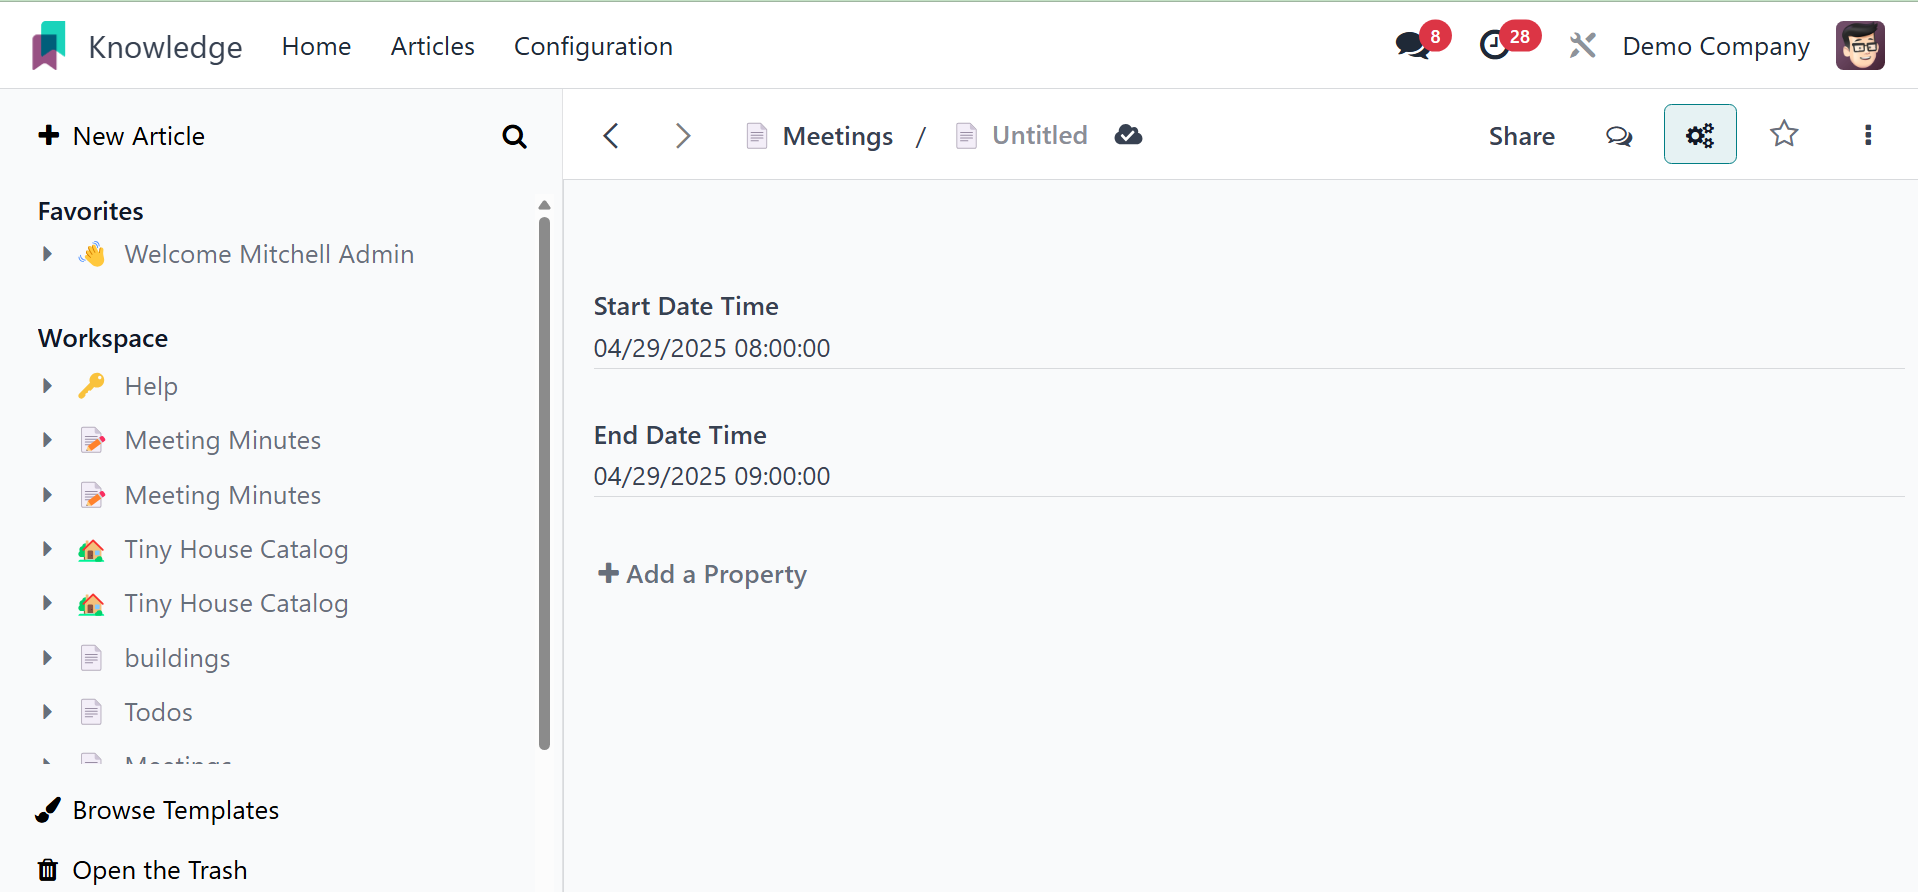
Task: Click the debug tools wrench icon
Action: [1582, 46]
